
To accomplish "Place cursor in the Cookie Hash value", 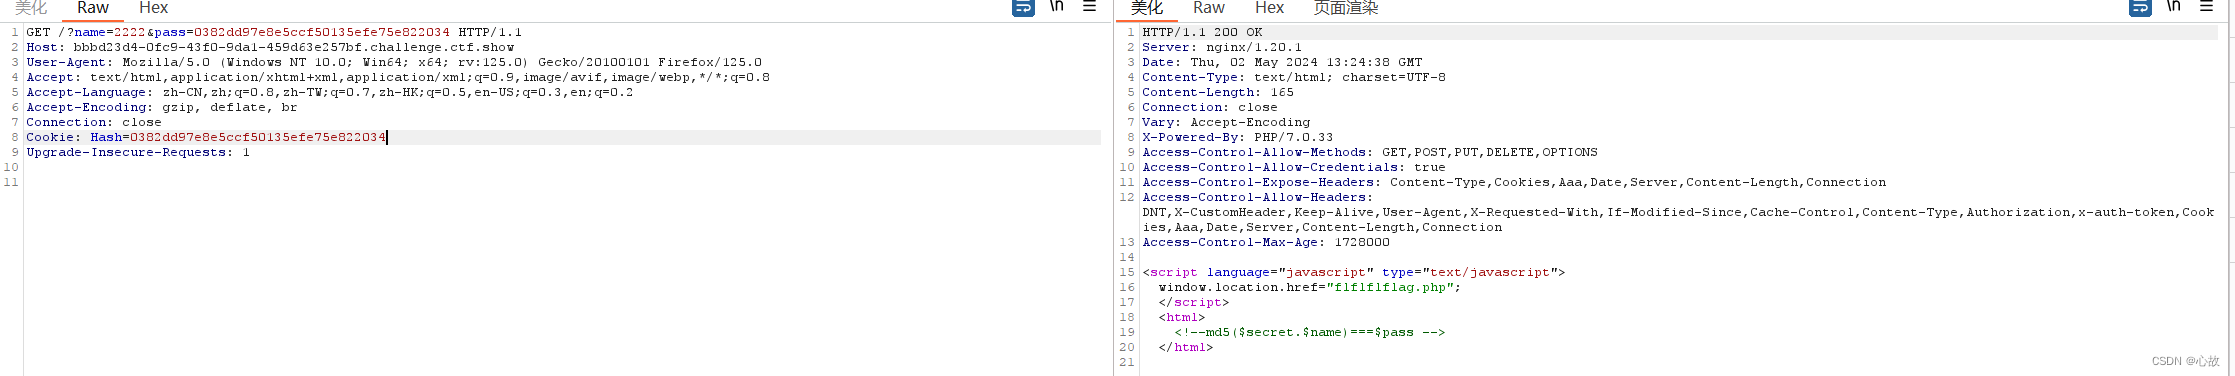I will [x=258, y=137].
